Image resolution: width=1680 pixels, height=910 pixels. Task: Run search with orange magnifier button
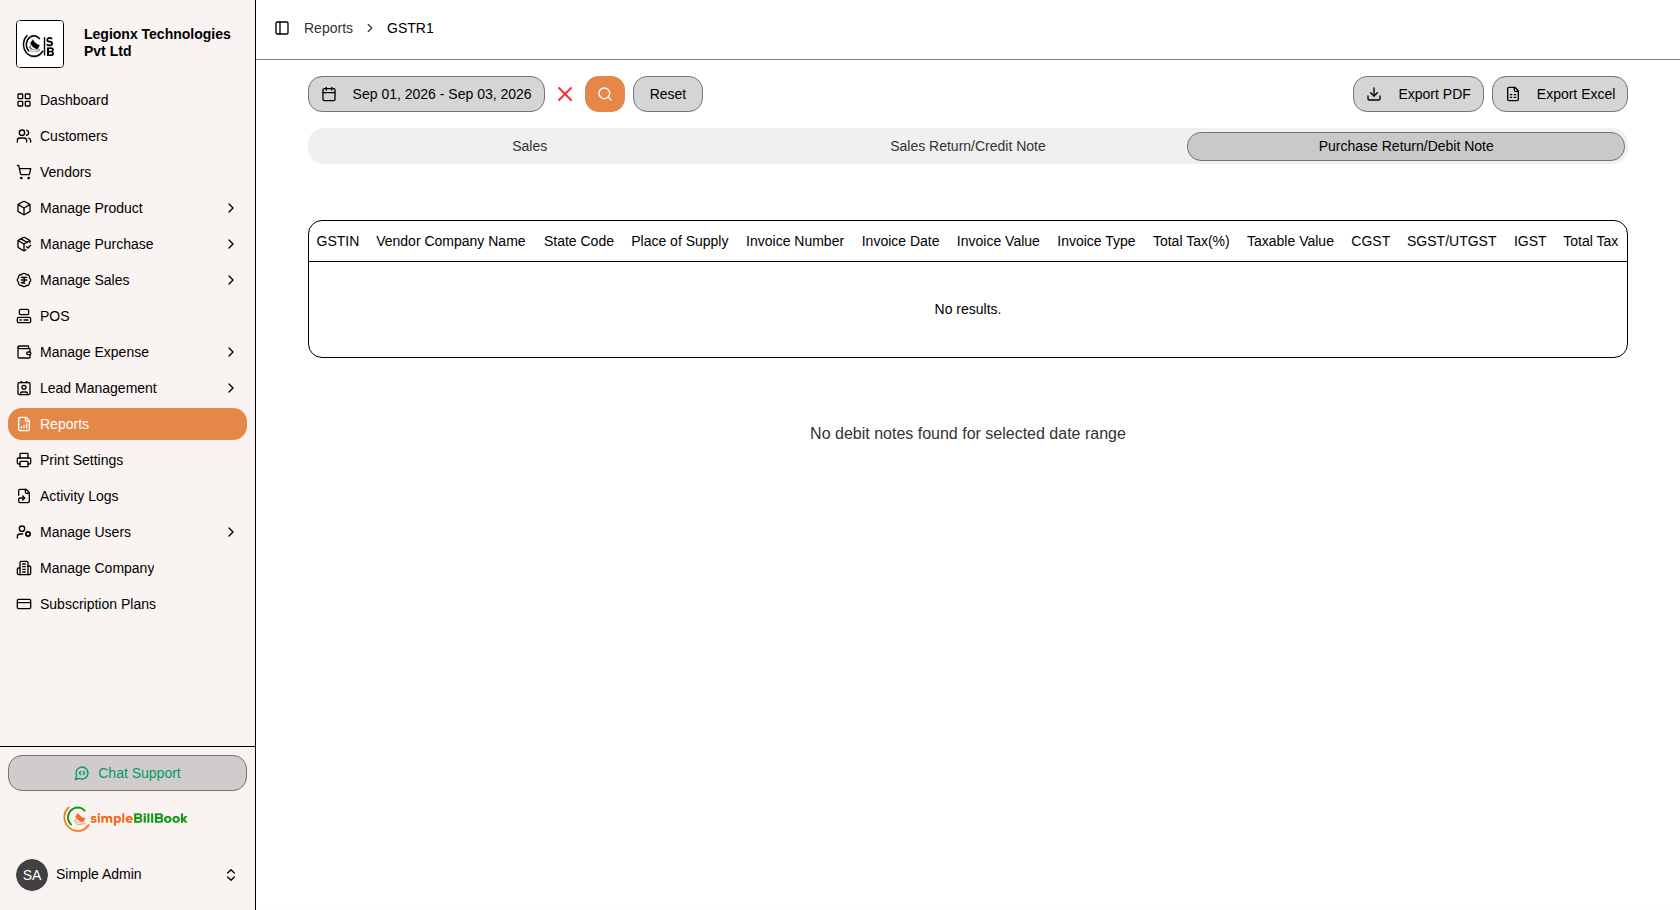coord(605,94)
